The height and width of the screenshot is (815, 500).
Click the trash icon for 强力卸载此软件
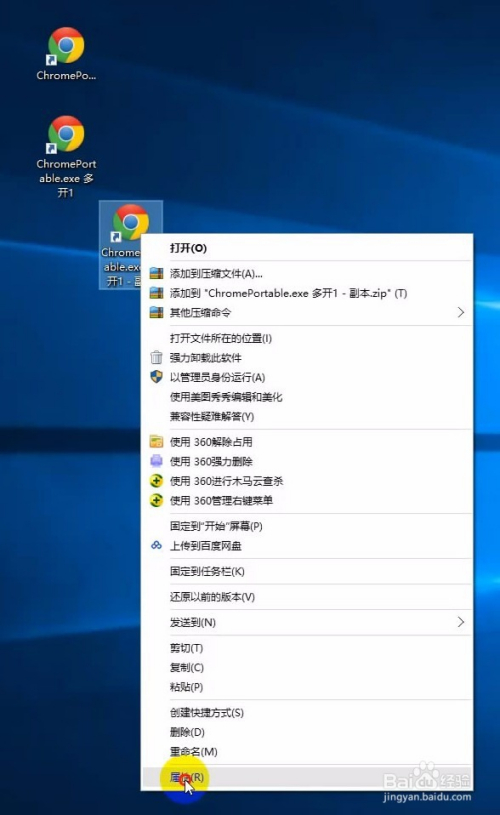click(156, 358)
